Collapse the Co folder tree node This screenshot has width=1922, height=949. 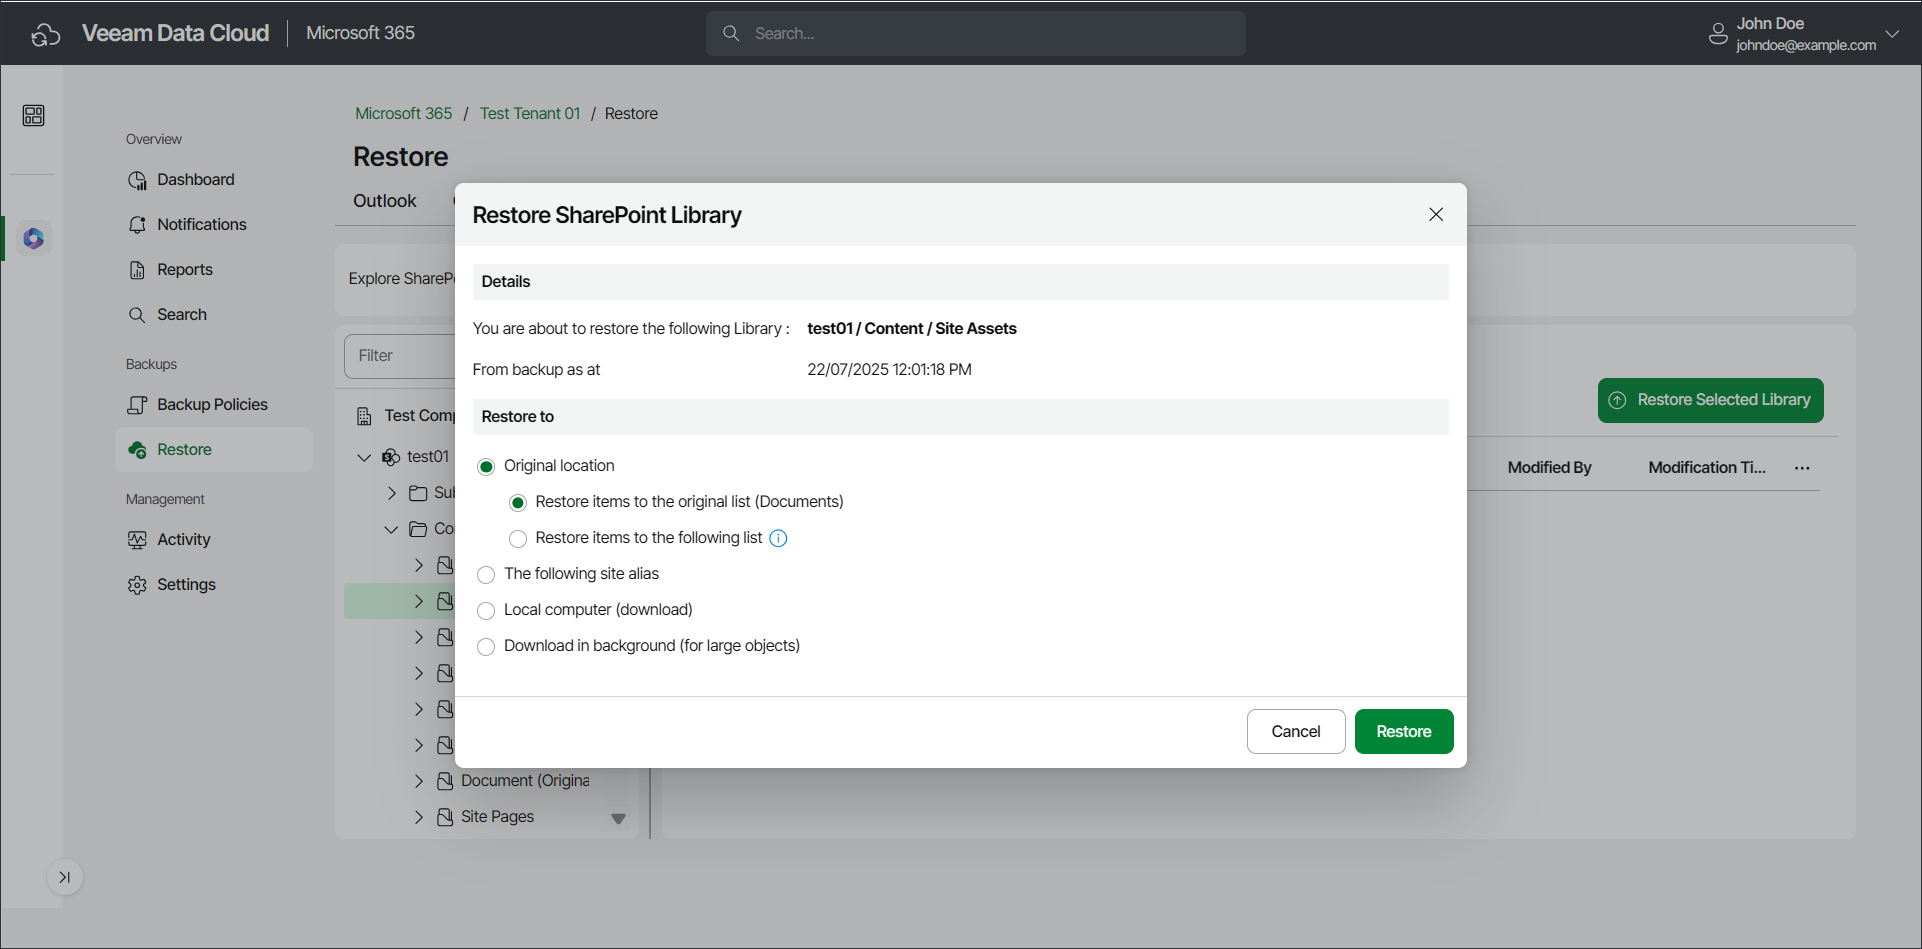(392, 529)
